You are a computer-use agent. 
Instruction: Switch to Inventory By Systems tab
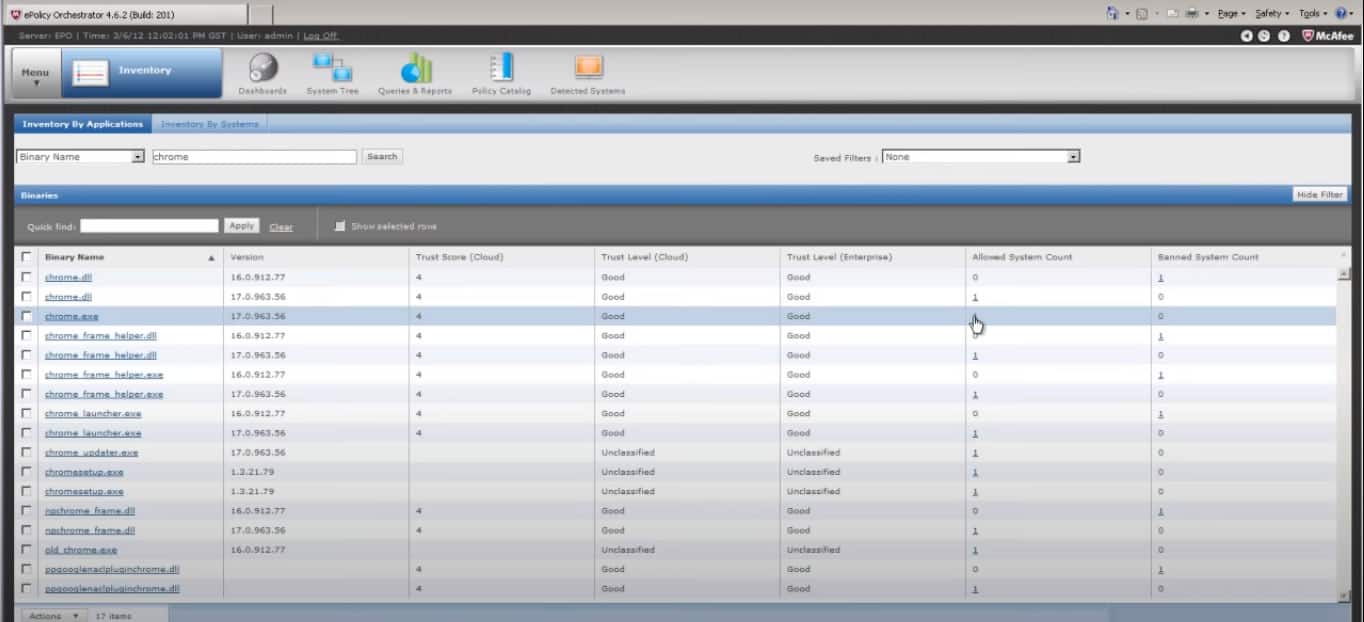click(x=209, y=124)
